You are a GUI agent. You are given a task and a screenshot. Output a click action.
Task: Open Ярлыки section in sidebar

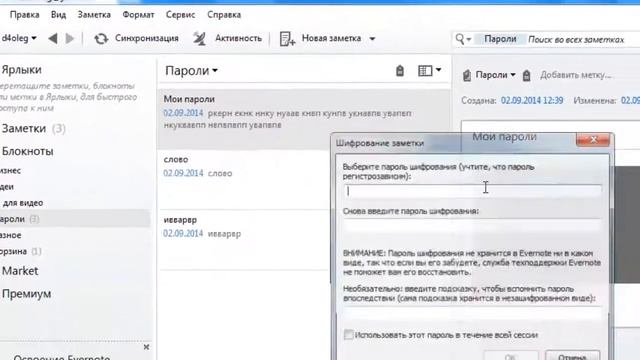[21, 70]
